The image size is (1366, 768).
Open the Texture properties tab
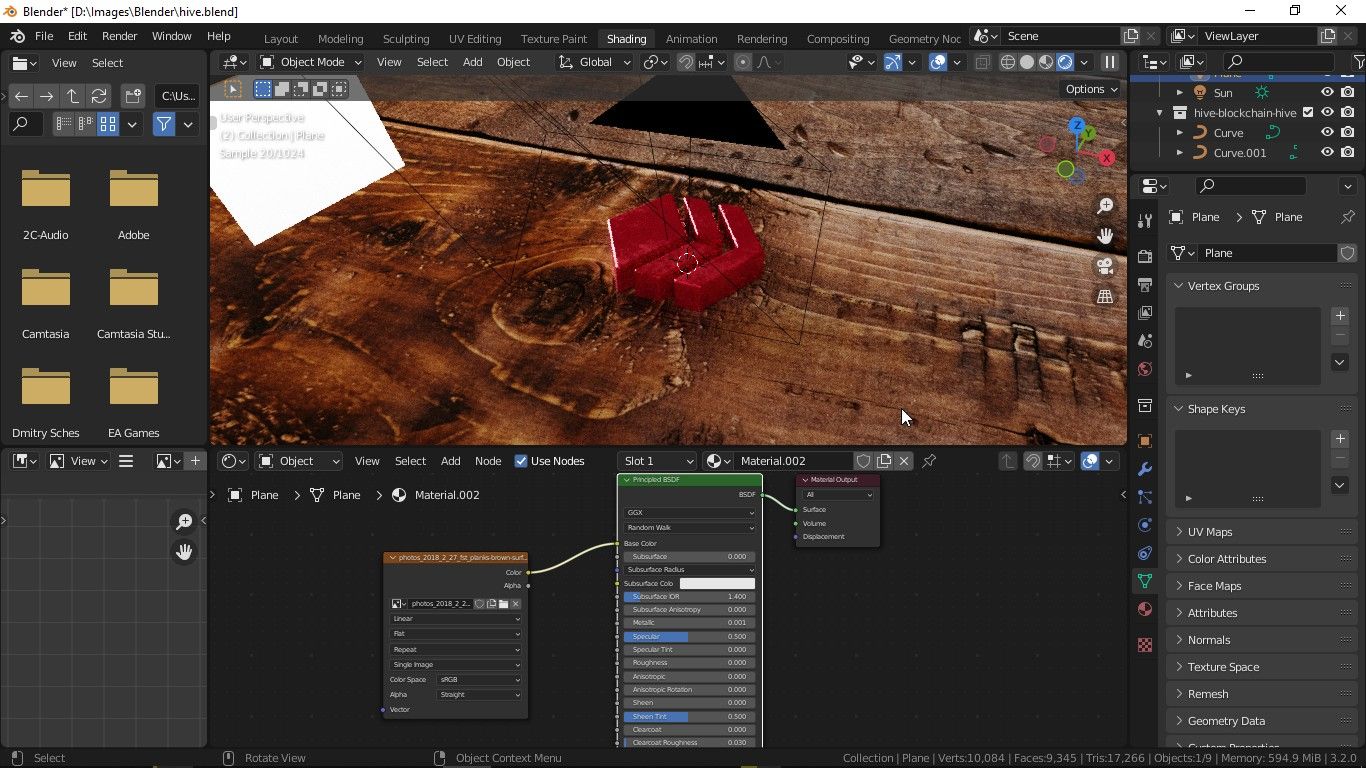click(1145, 645)
